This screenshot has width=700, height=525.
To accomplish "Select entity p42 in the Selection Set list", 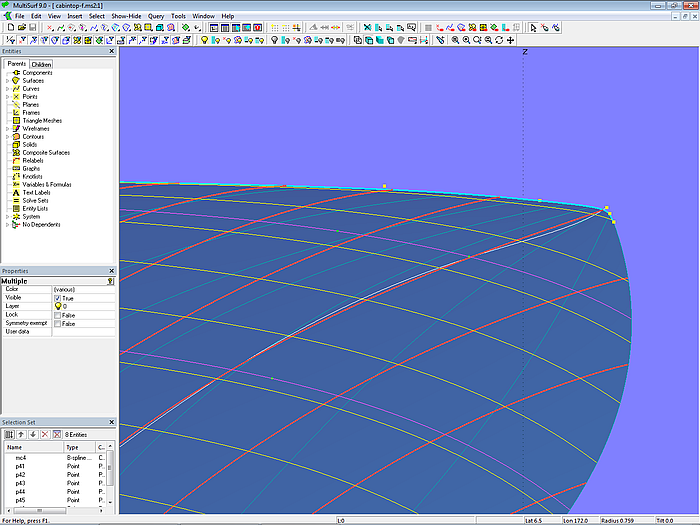I will click(21, 474).
